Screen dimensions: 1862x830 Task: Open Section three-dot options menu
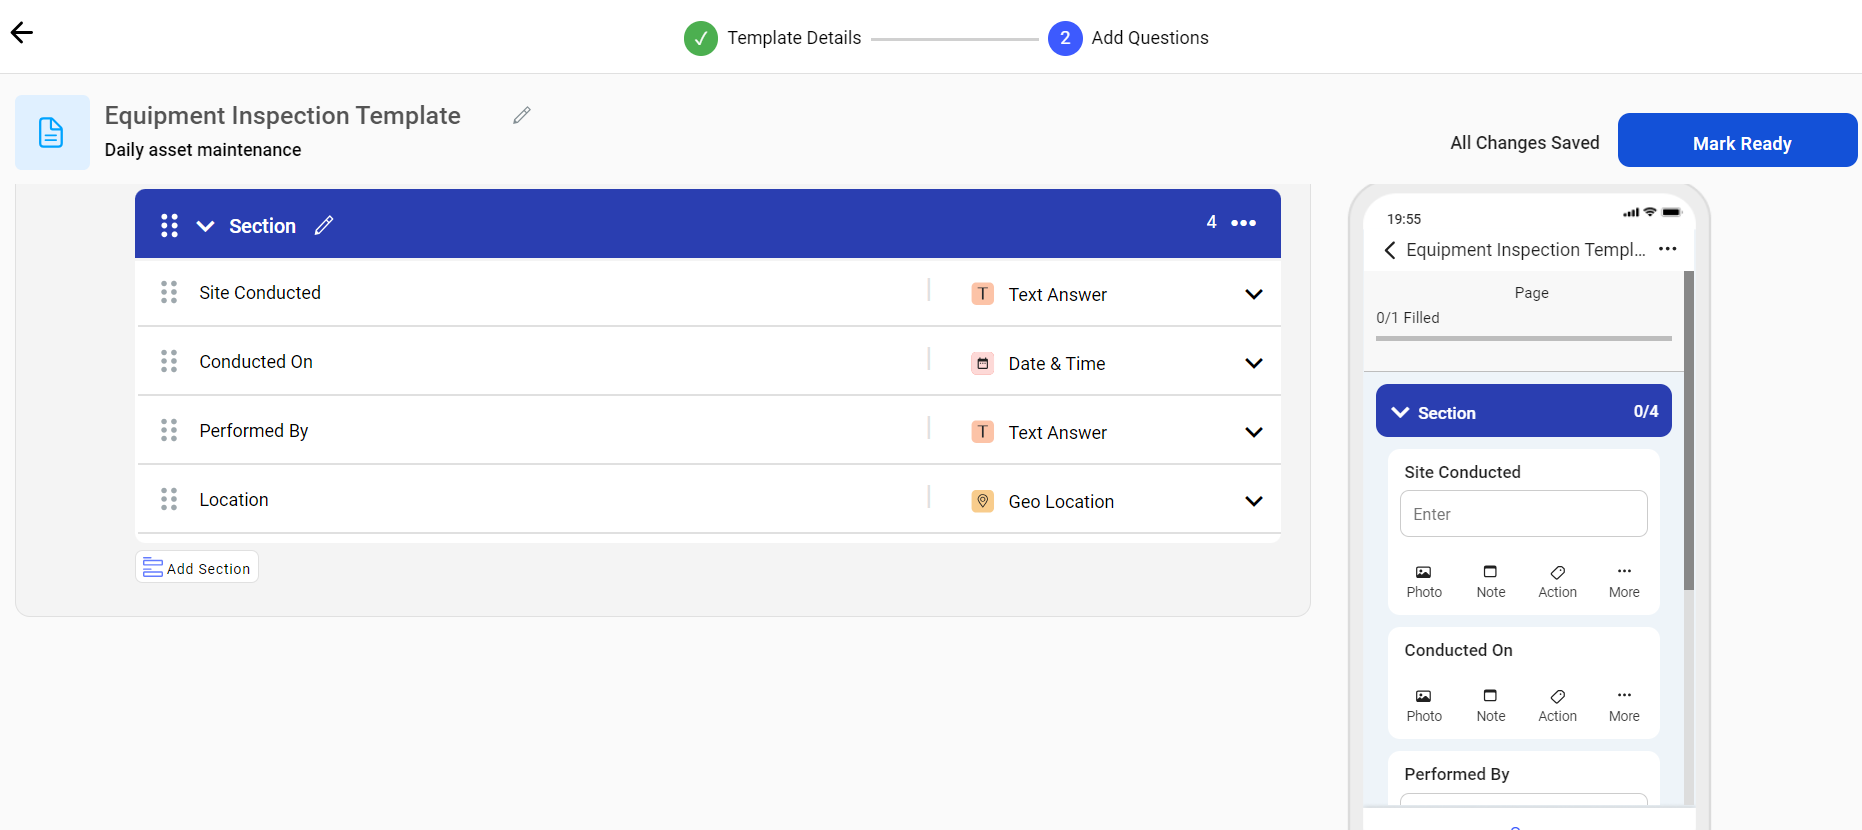pos(1243,223)
